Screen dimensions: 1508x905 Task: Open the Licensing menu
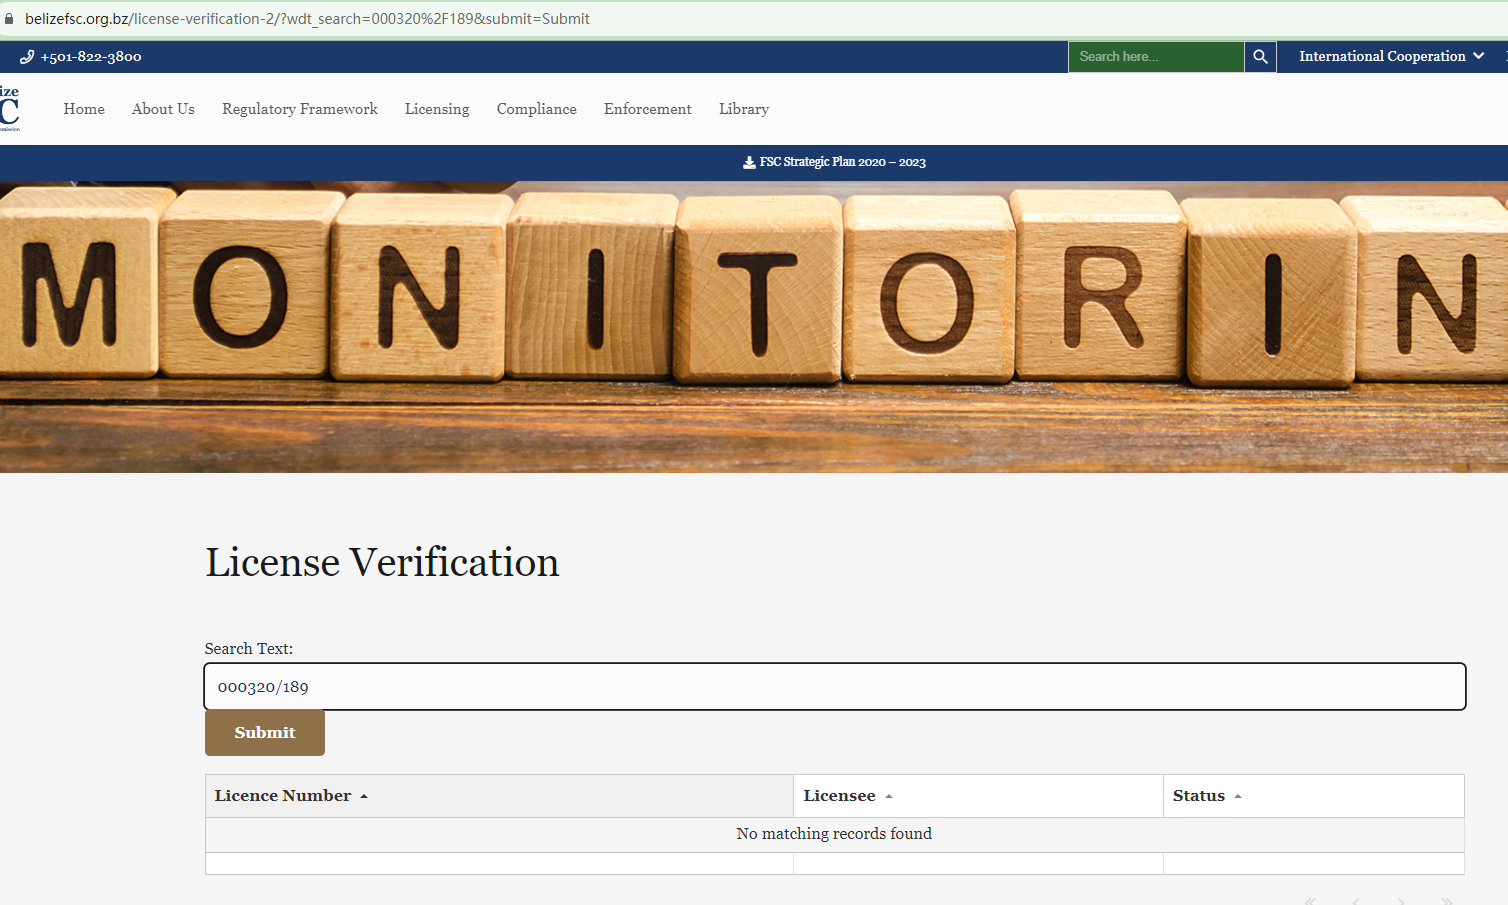click(437, 109)
